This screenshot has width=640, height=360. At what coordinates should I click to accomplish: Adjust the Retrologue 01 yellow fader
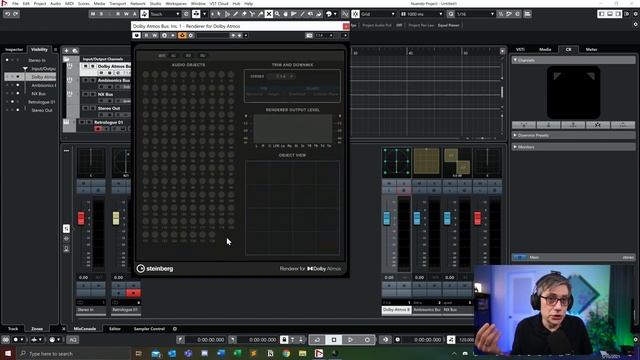coord(116,218)
